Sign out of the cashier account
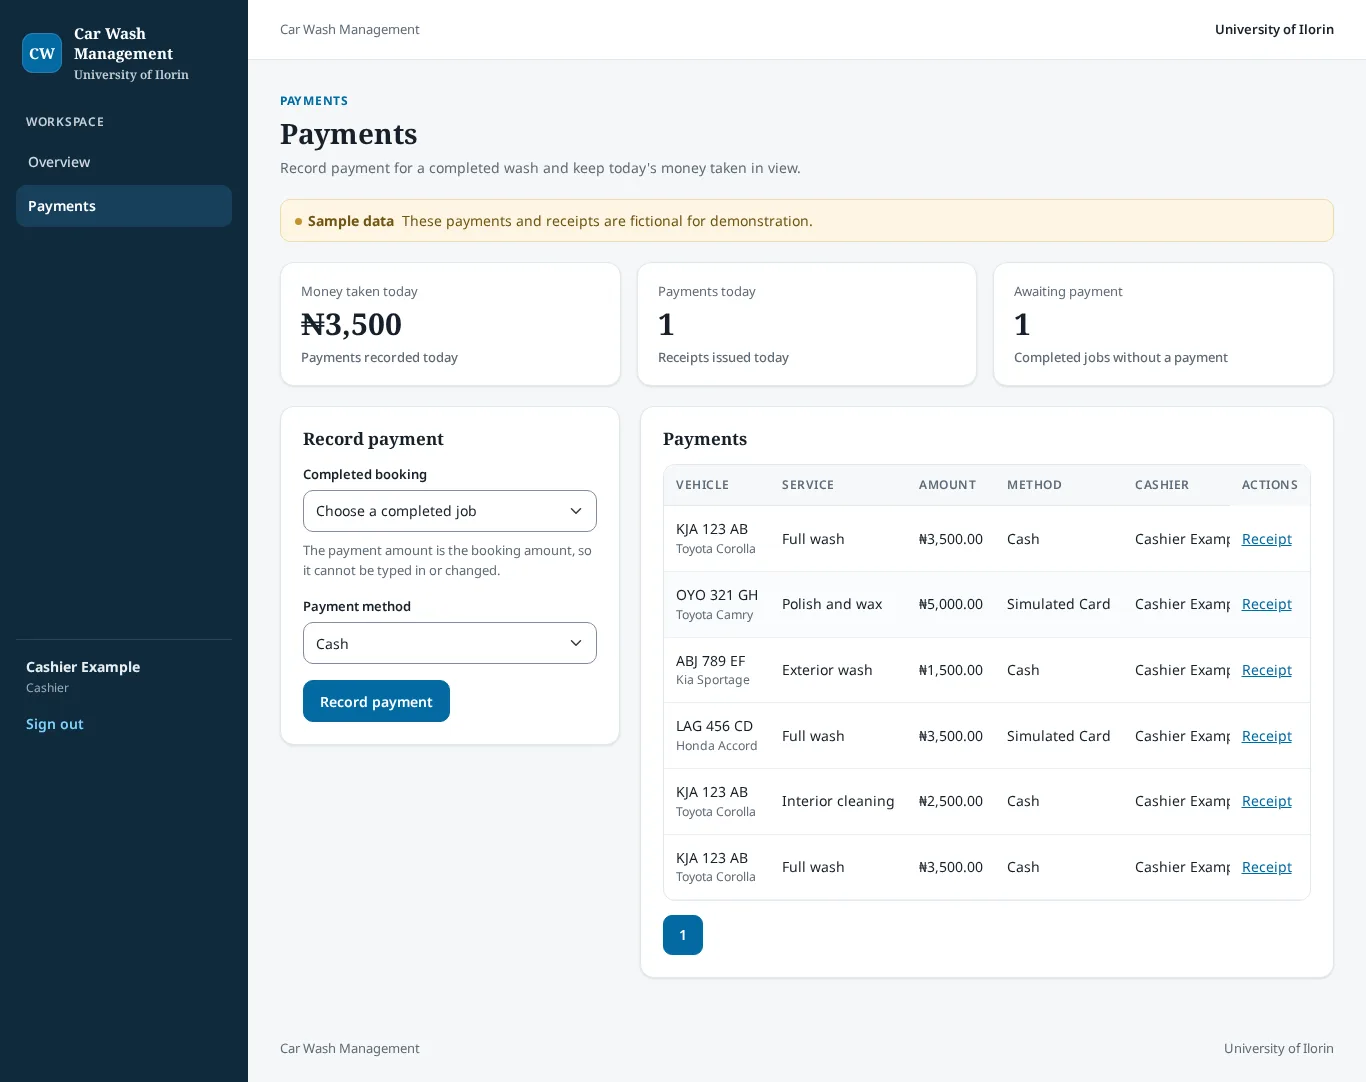 (55, 724)
